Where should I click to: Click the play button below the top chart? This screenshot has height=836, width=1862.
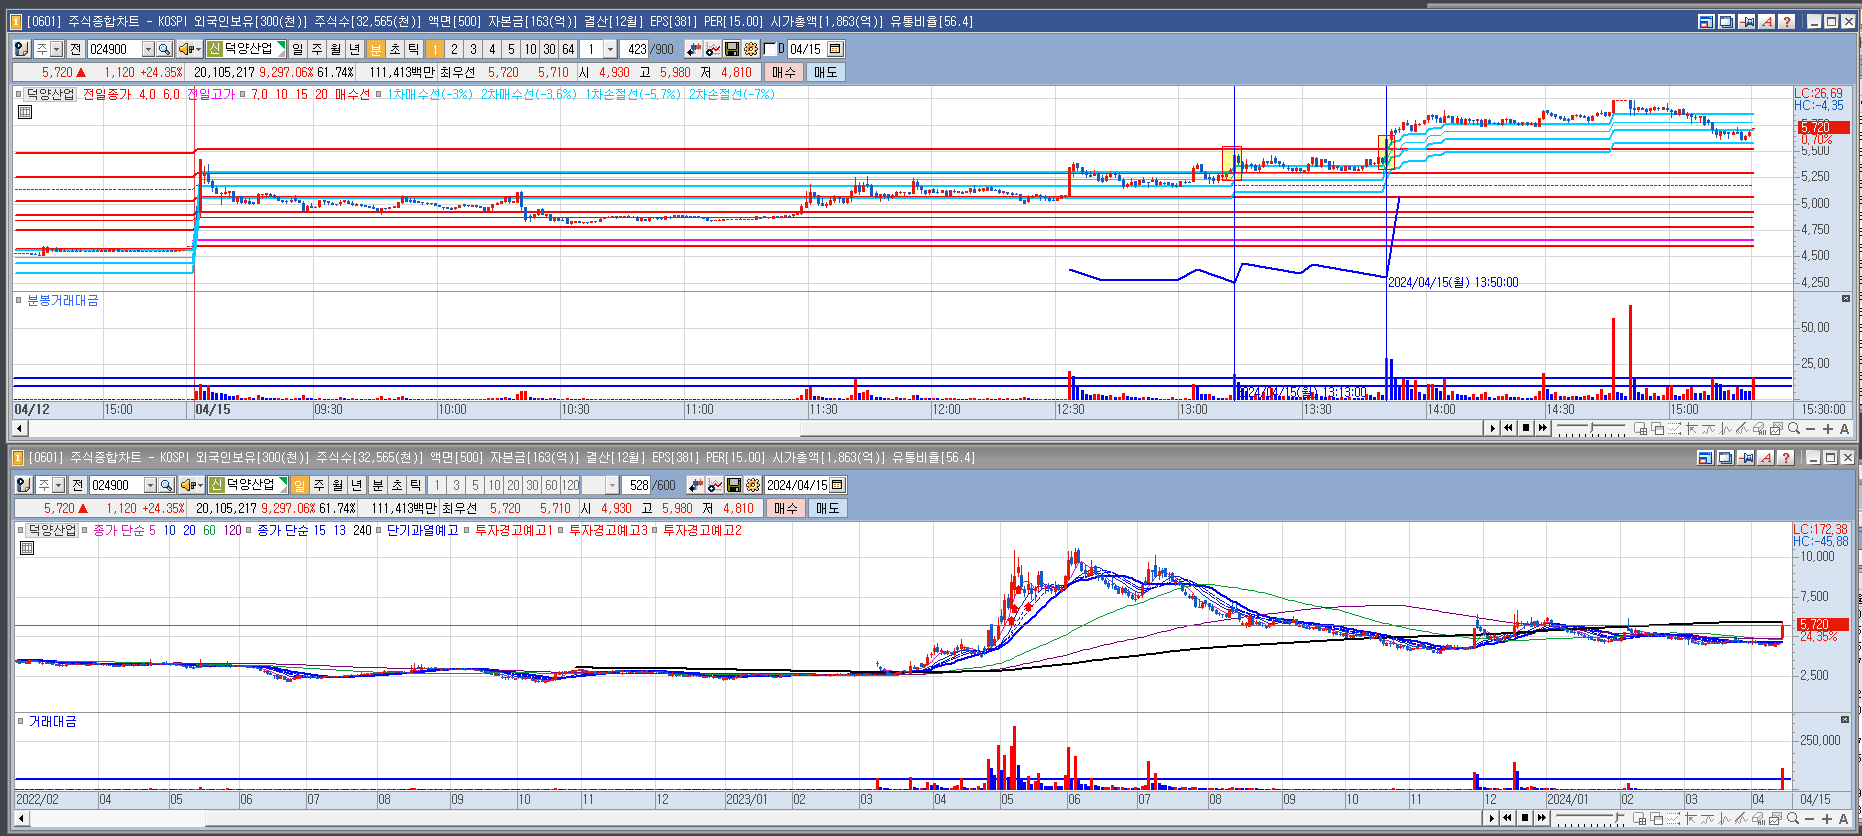point(1492,428)
